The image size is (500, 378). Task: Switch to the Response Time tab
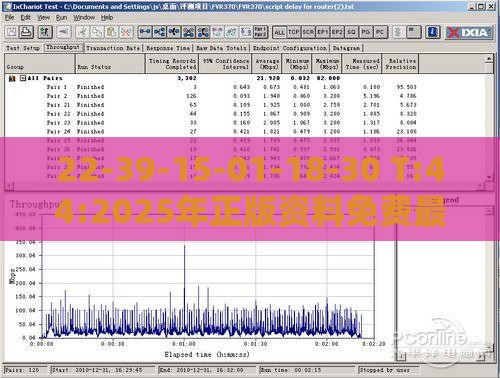(x=168, y=48)
